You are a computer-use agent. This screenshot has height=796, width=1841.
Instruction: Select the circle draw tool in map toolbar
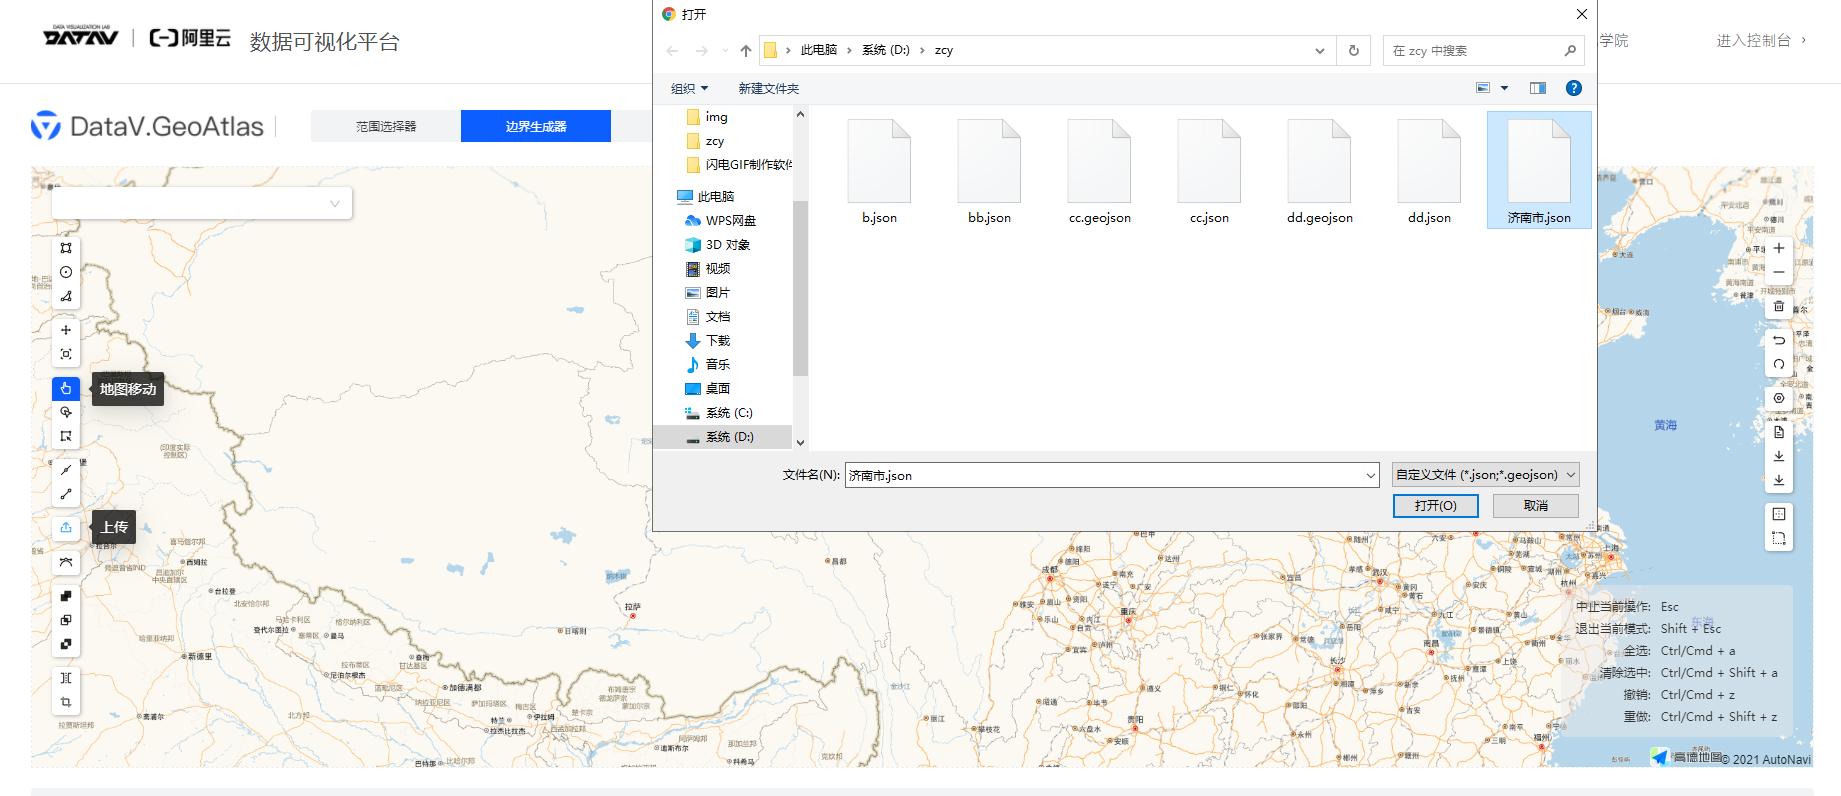[x=66, y=272]
